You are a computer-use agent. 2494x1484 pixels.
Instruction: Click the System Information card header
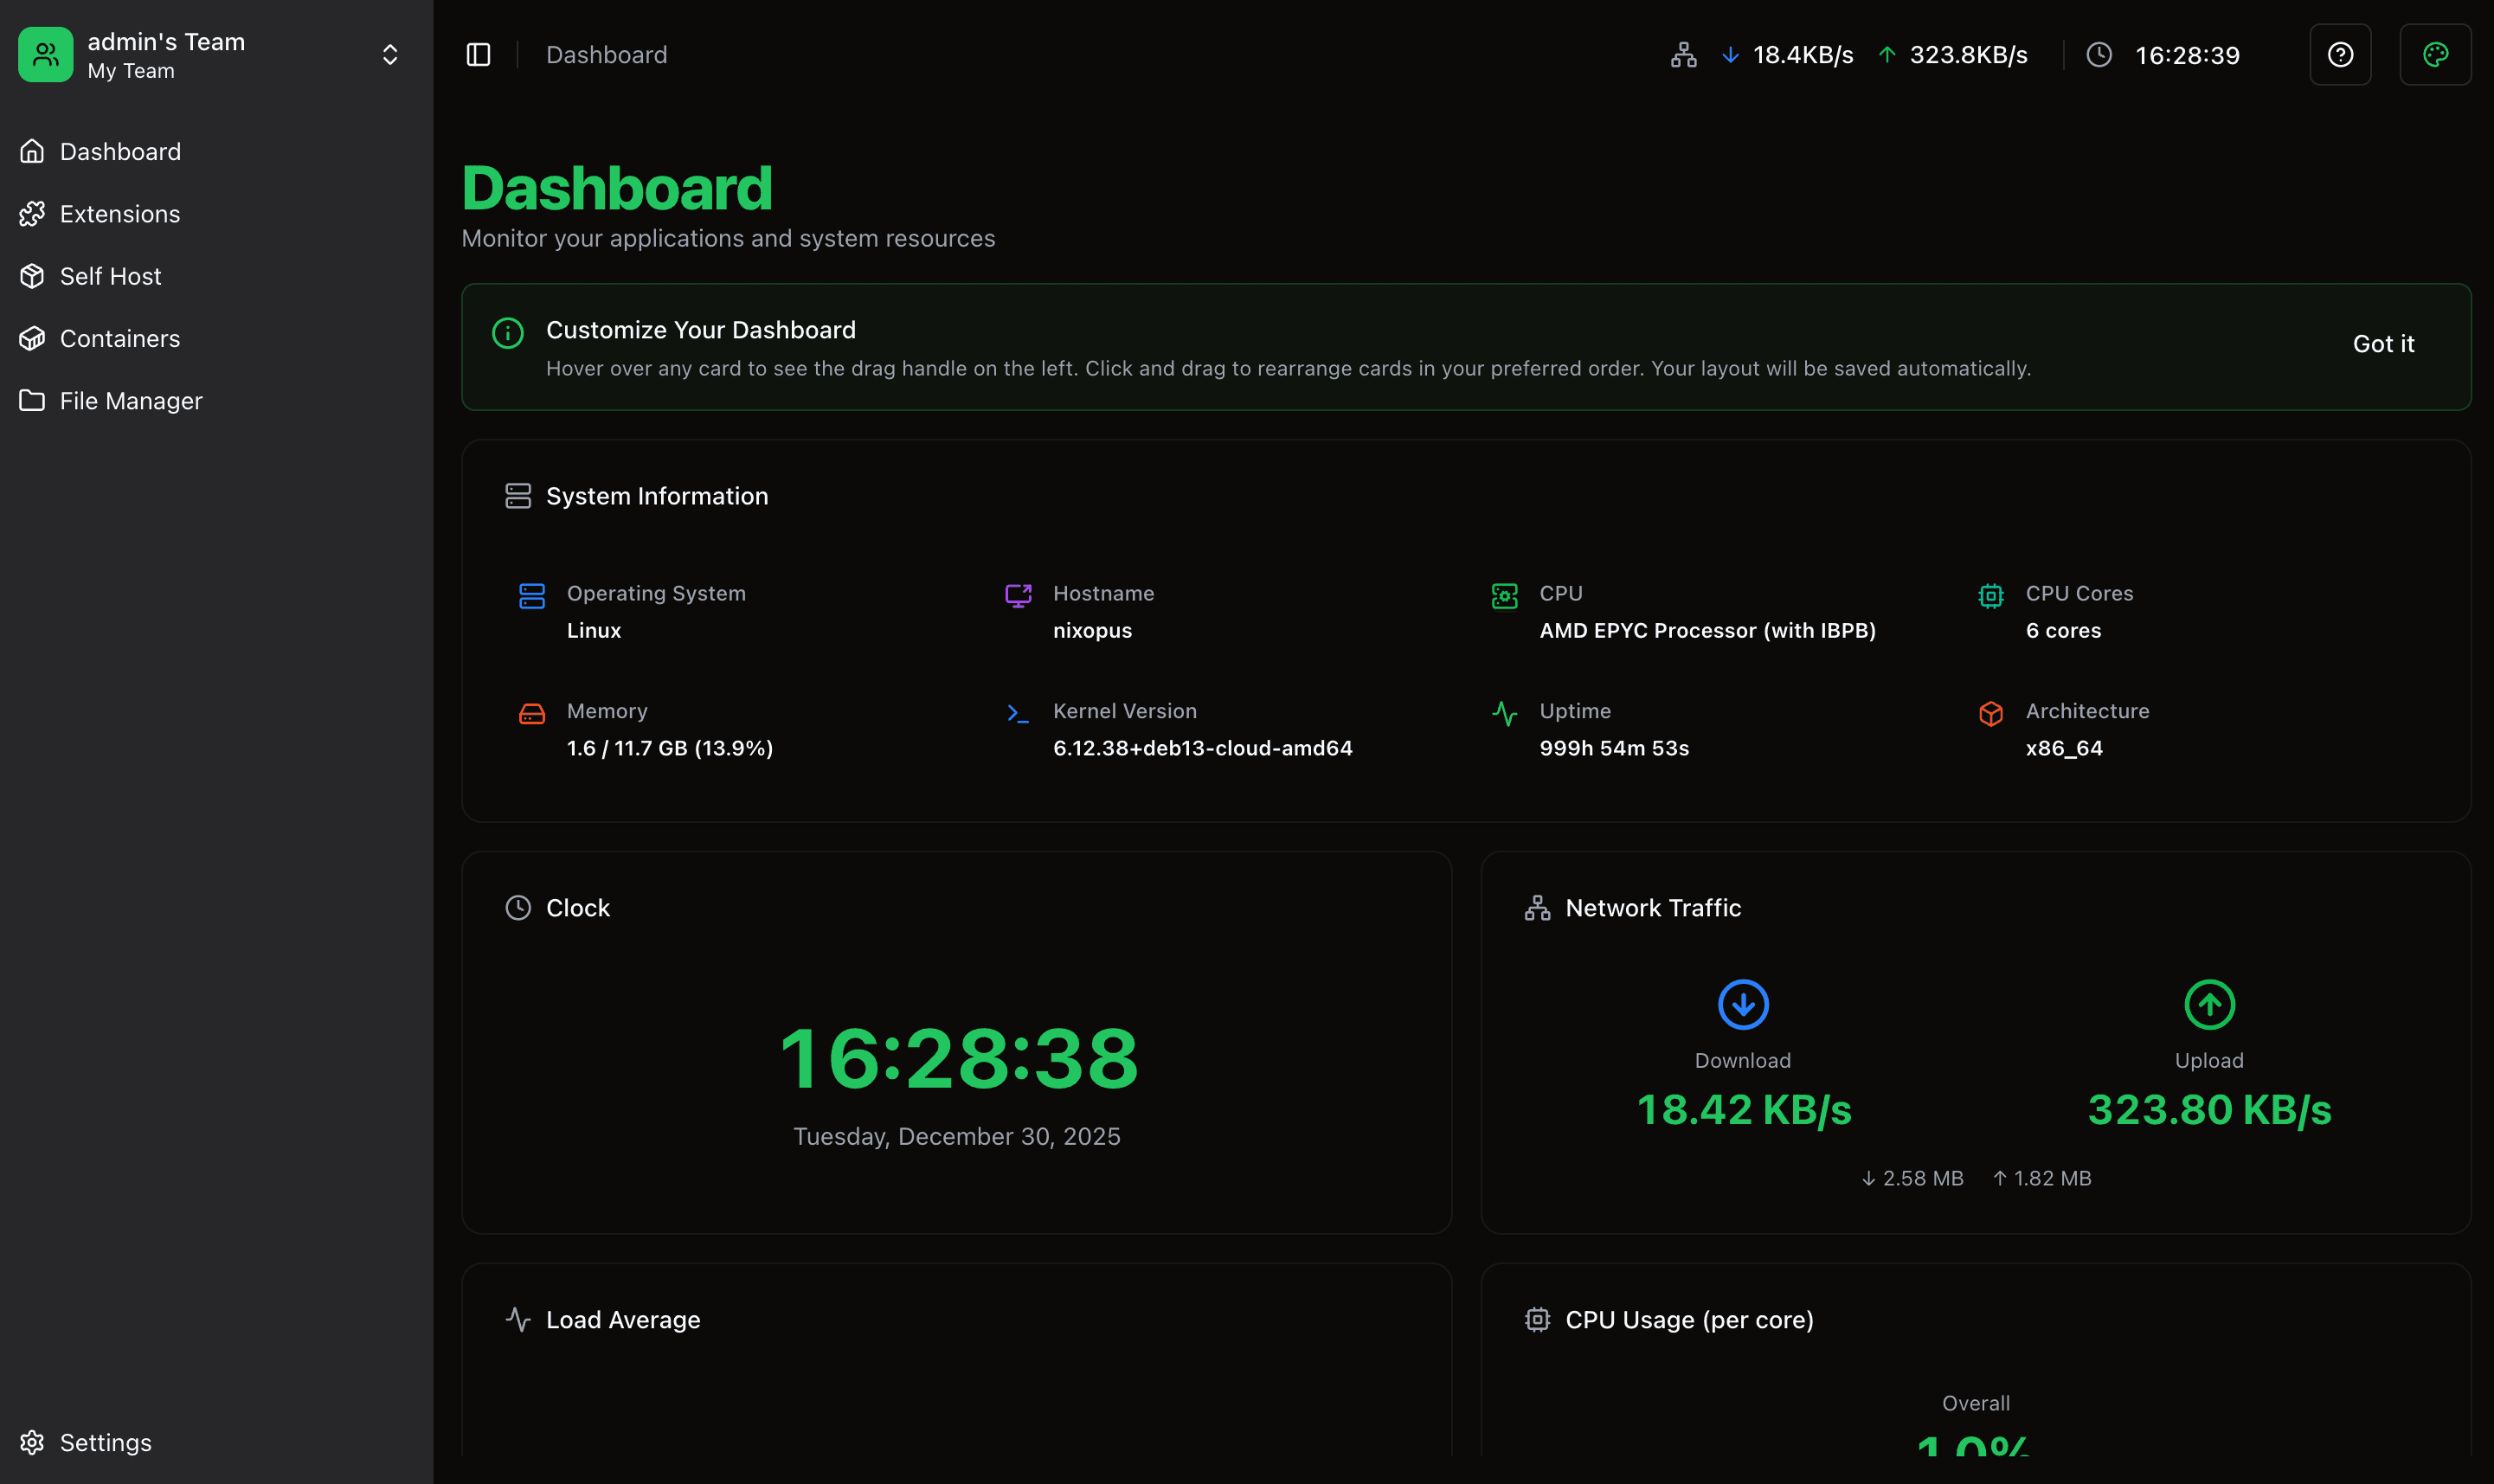pyautogui.click(x=657, y=496)
